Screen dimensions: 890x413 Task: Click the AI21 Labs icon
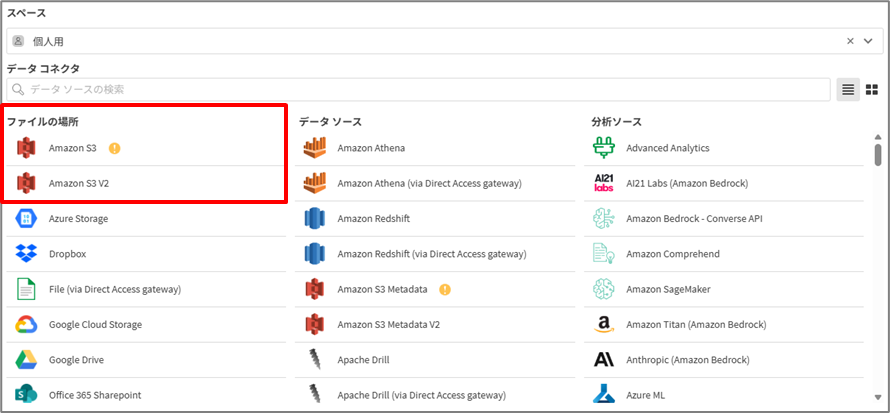[603, 184]
